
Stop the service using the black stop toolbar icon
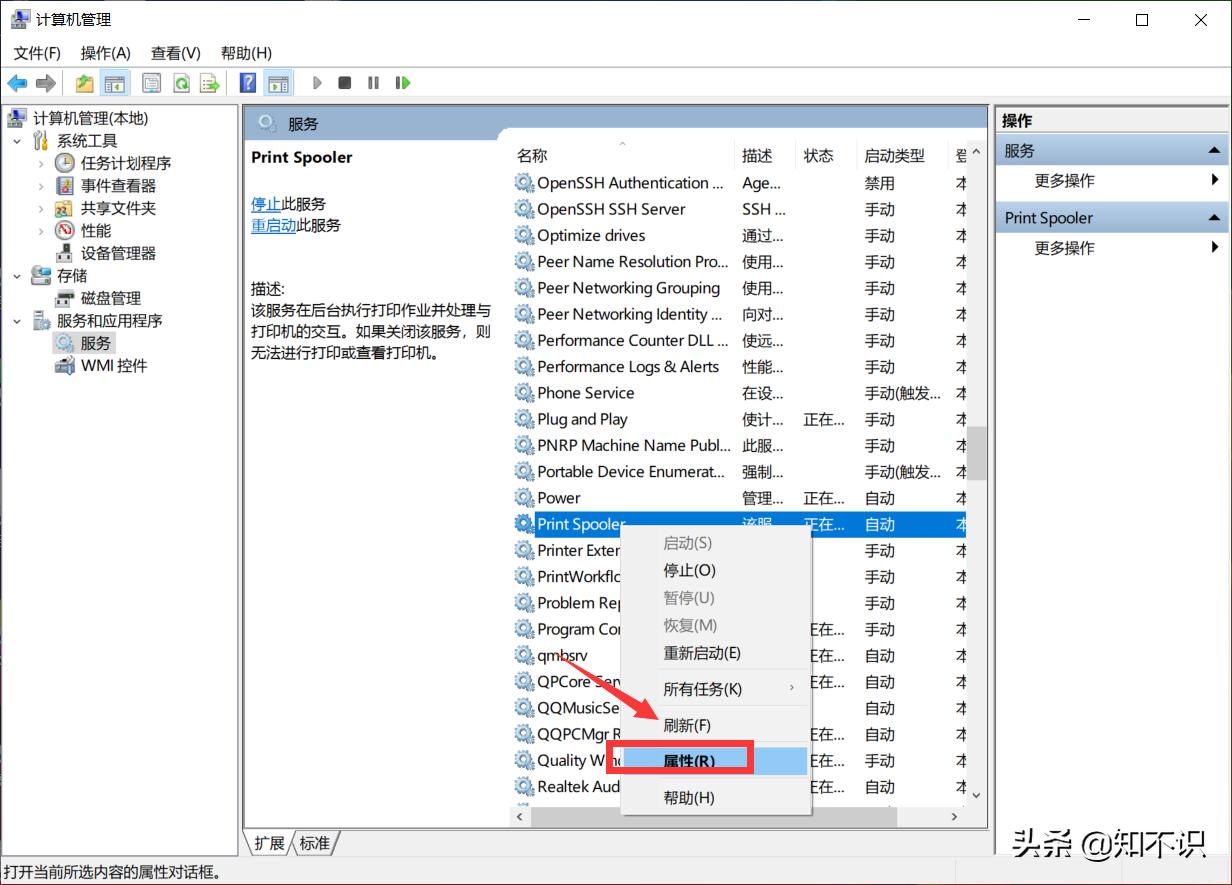[344, 82]
